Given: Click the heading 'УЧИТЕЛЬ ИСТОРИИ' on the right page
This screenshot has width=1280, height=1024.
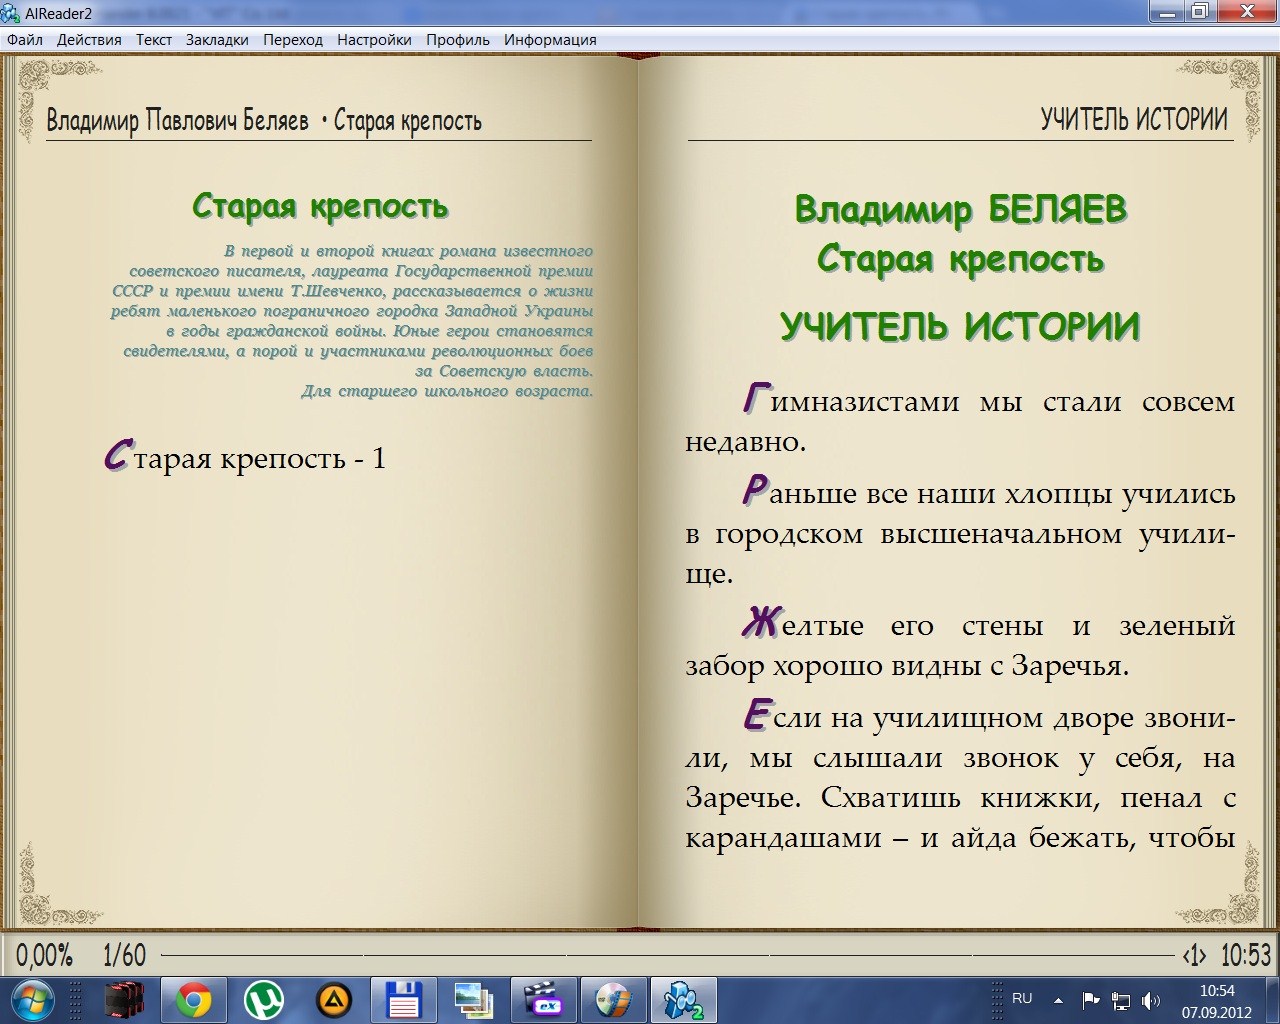Looking at the screenshot, I should click(x=959, y=327).
